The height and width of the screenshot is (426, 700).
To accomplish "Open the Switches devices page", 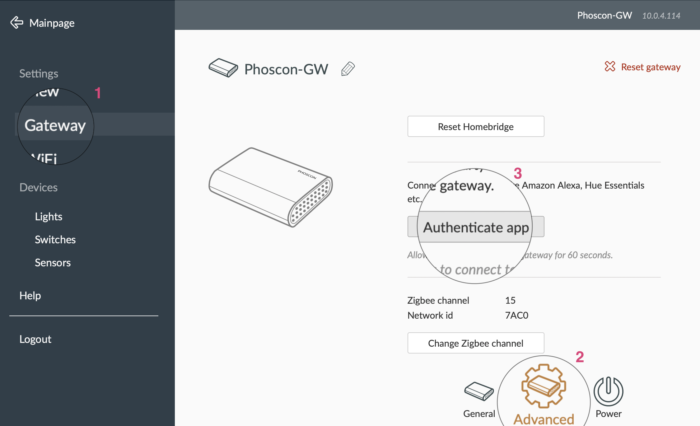I will tap(55, 240).
